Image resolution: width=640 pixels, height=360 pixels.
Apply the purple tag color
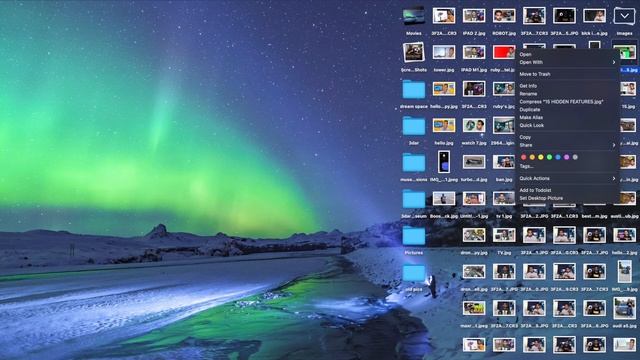coord(567,157)
